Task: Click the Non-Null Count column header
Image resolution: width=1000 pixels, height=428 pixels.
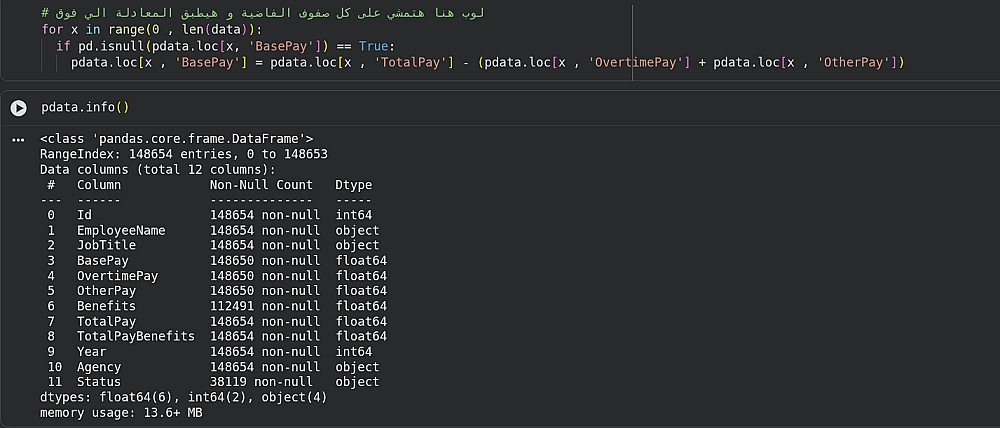Action: click(x=261, y=185)
